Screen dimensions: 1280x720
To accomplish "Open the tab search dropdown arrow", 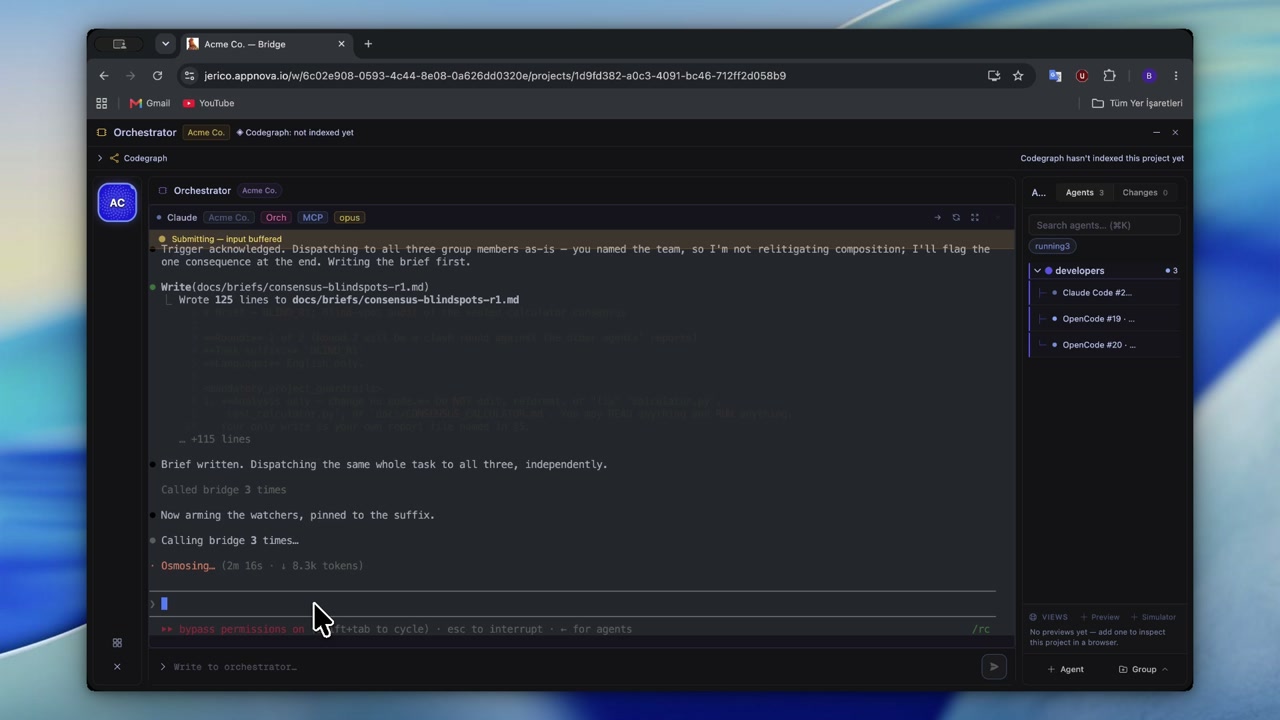I will [165, 44].
